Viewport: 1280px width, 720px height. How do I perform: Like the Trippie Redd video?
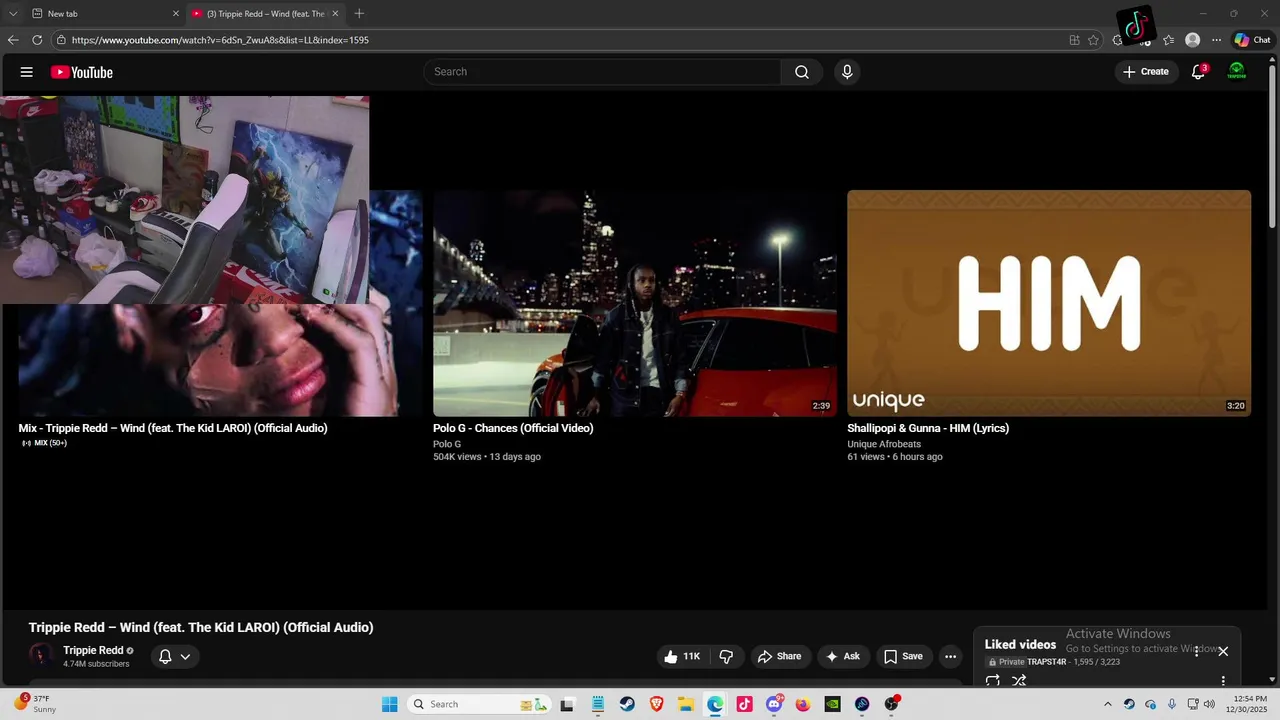(683, 656)
